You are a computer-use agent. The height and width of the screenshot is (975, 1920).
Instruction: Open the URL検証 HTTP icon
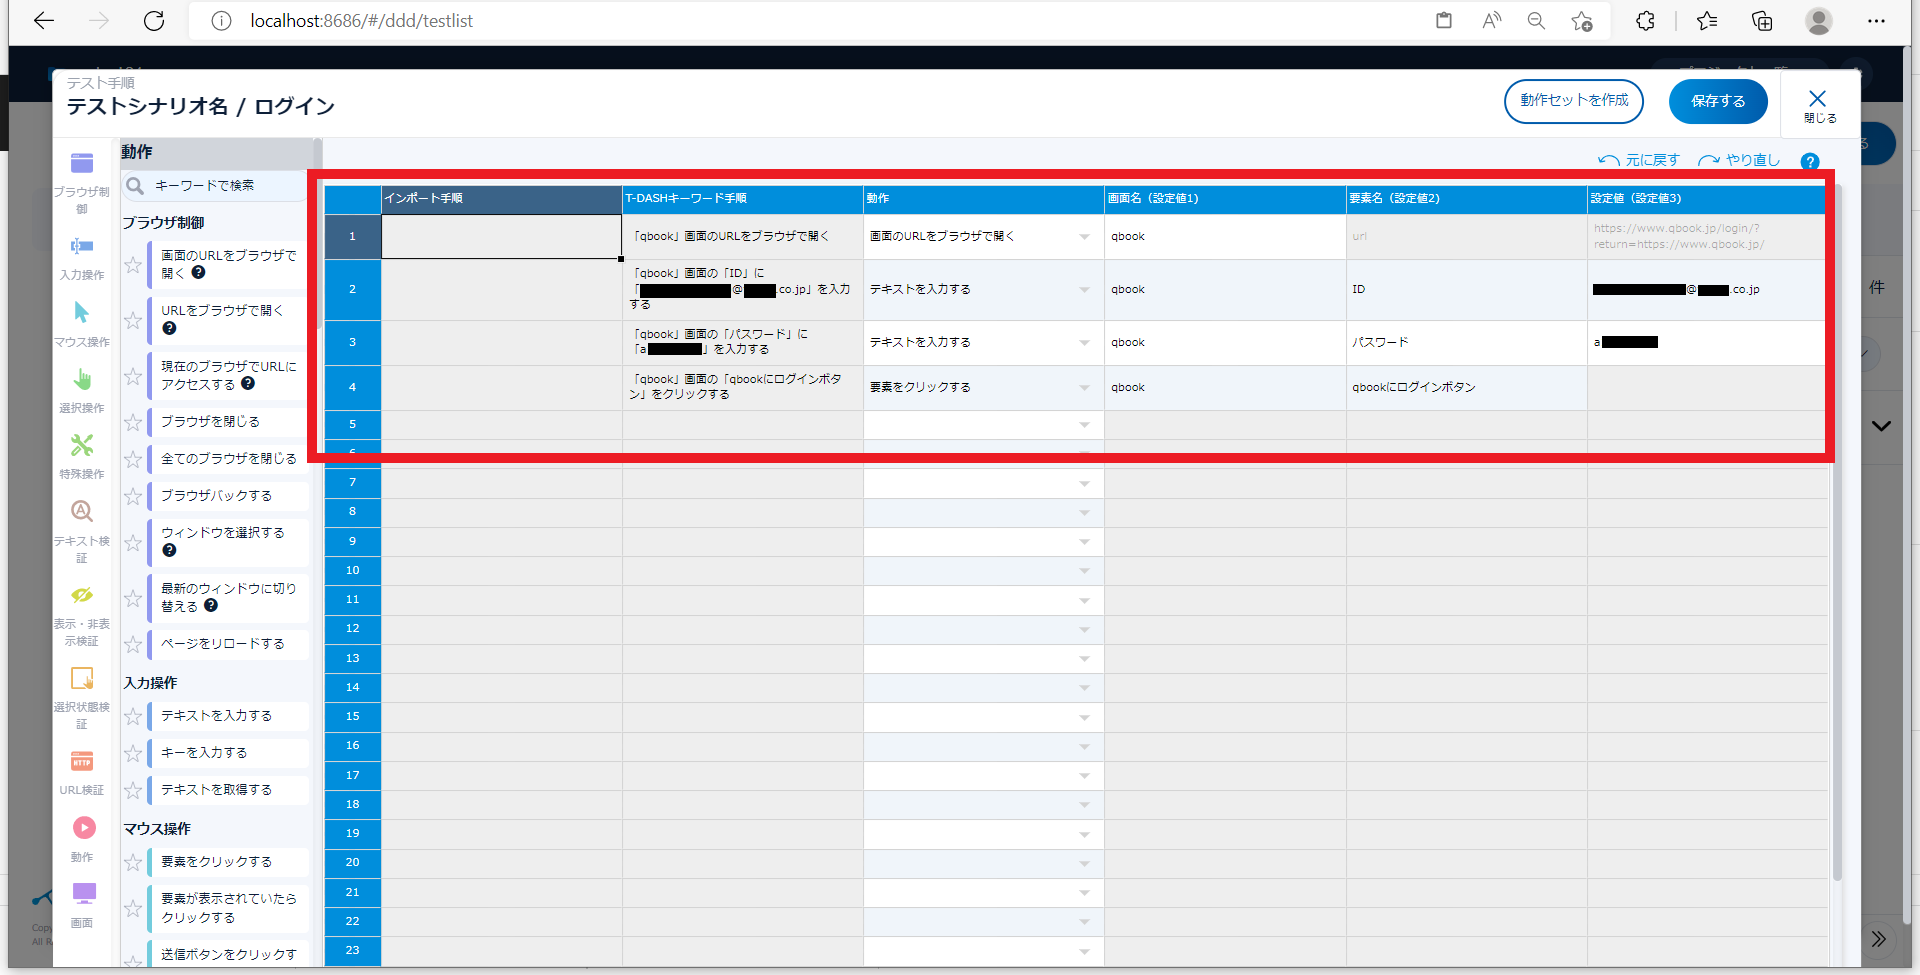point(82,762)
